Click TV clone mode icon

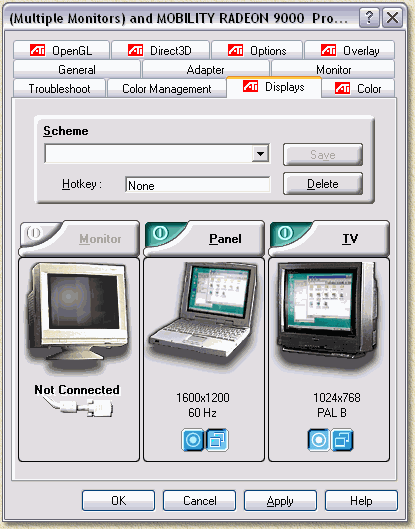coord(342,440)
